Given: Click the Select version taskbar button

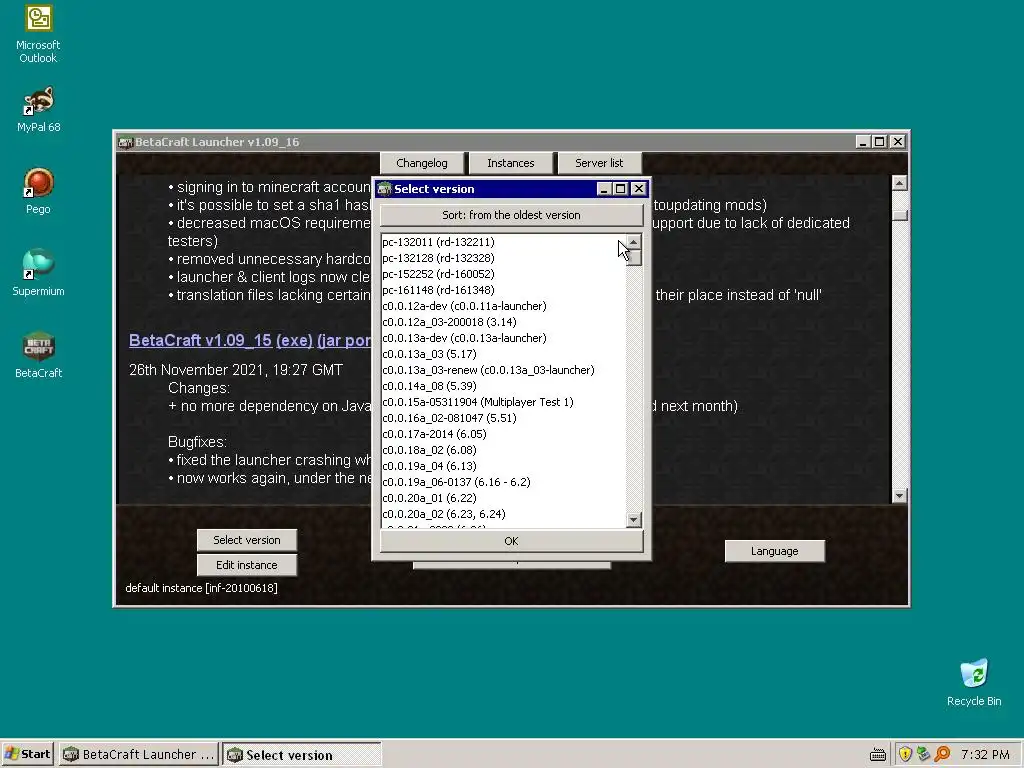Looking at the screenshot, I should coord(302,754).
